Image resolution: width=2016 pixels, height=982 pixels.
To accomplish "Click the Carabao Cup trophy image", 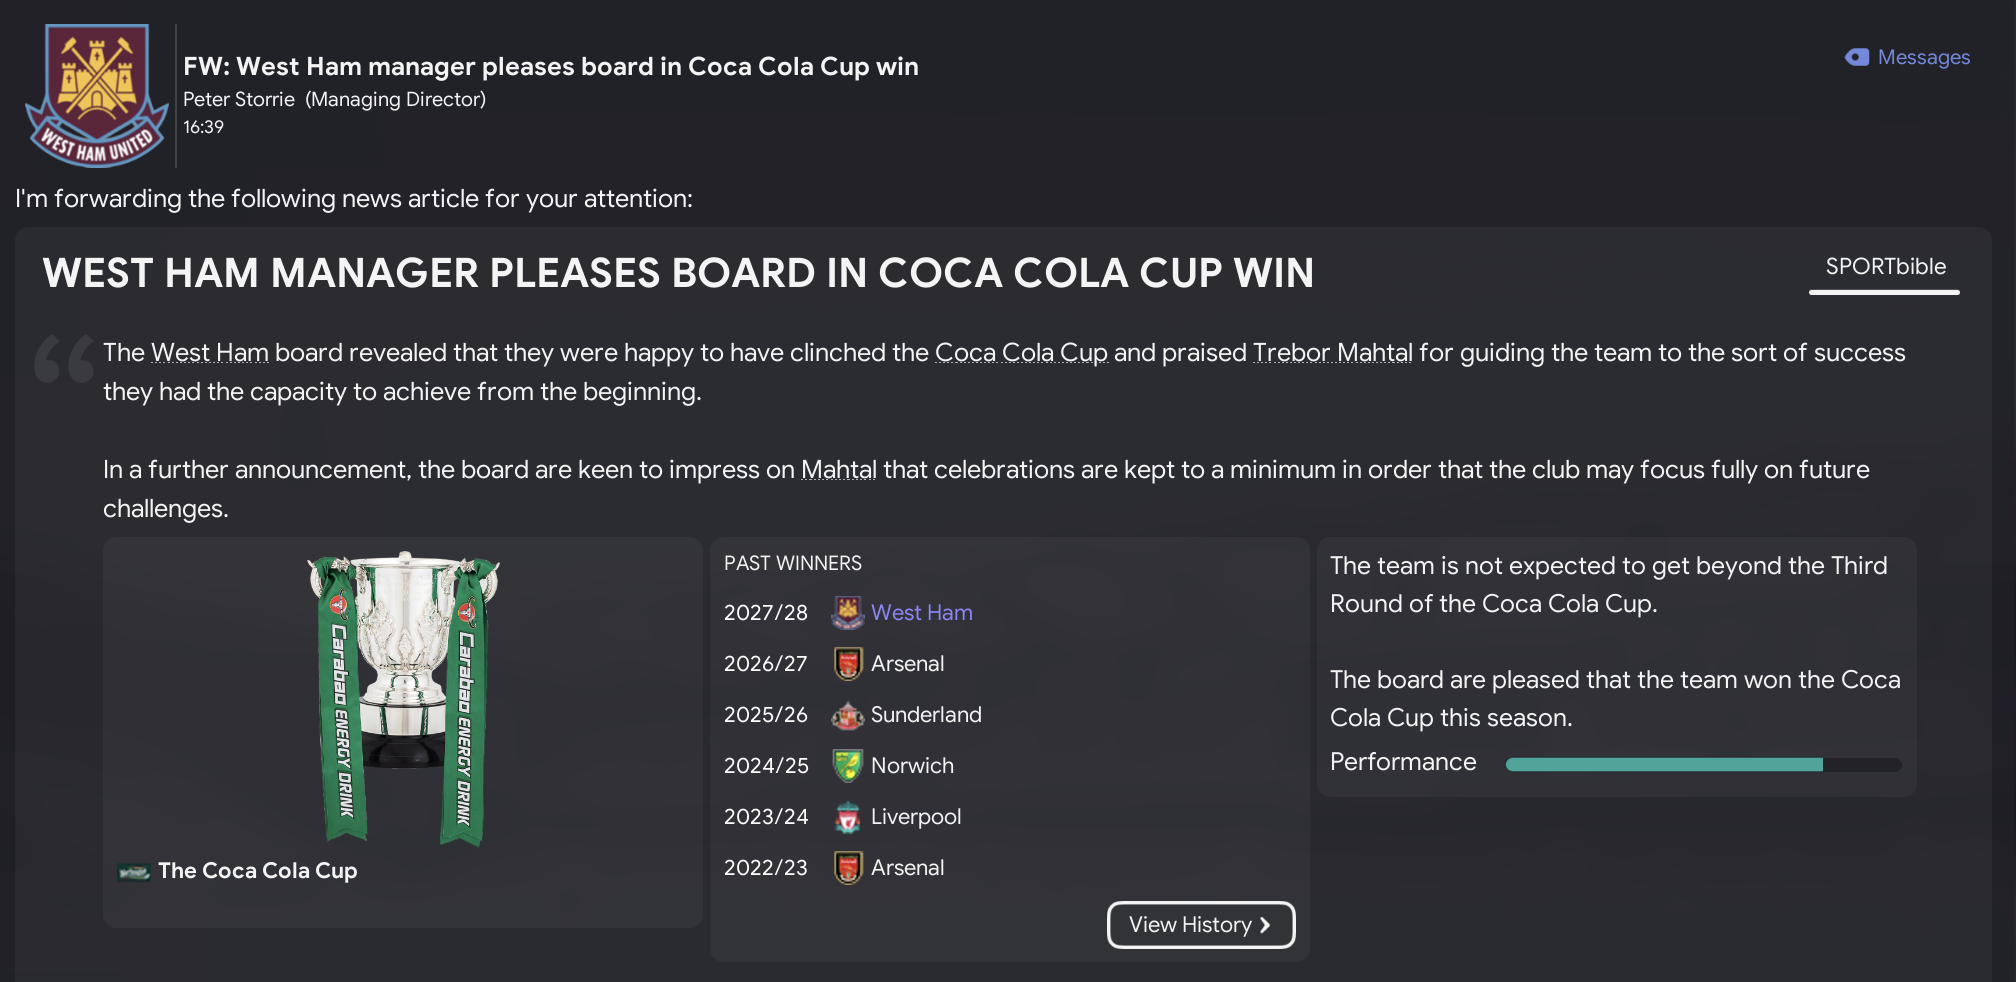I will [x=403, y=698].
